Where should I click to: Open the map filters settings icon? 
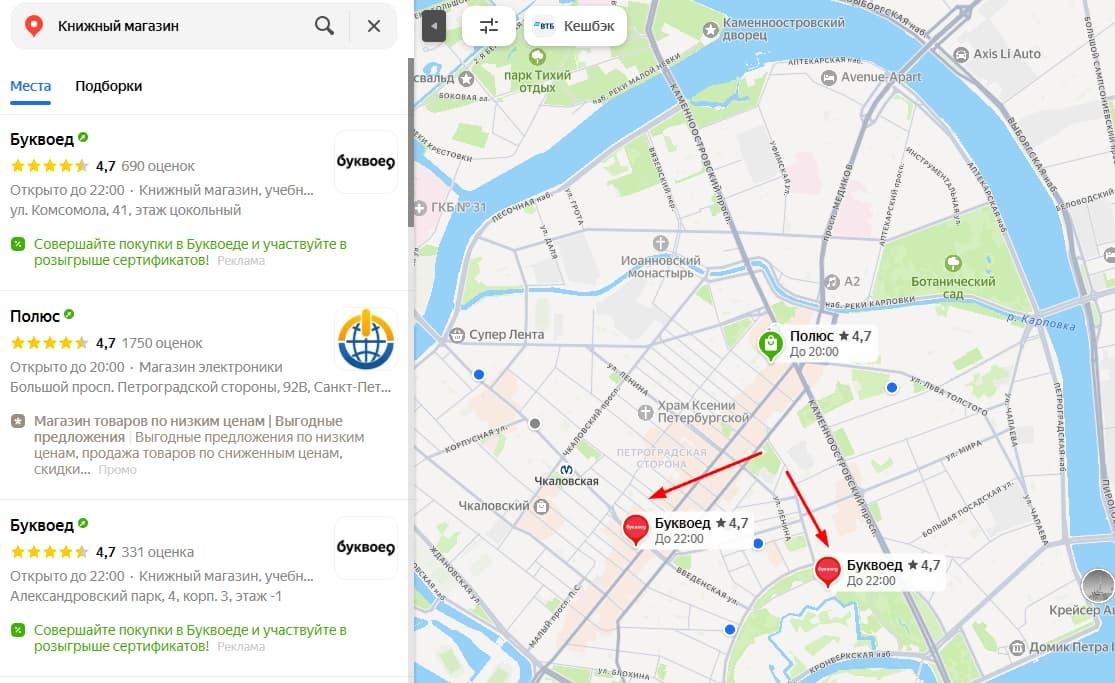[x=489, y=26]
